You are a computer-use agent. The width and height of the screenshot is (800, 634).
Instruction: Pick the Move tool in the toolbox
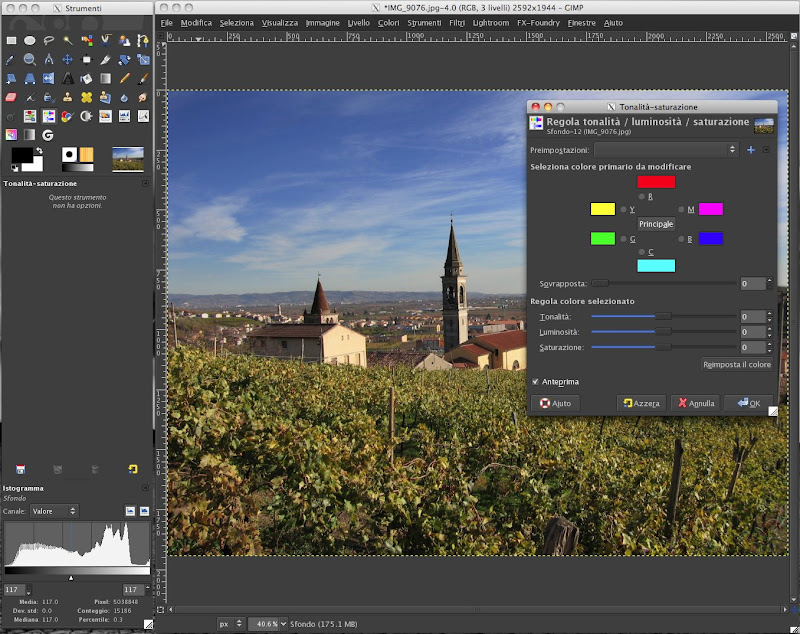pos(67,59)
